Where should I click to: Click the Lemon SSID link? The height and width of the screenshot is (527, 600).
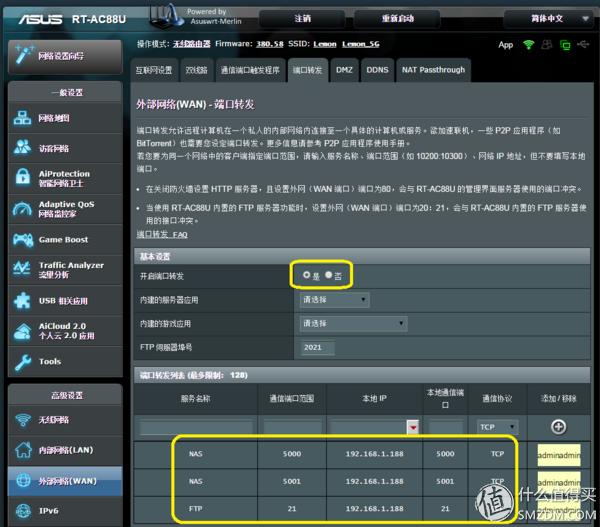coord(325,44)
